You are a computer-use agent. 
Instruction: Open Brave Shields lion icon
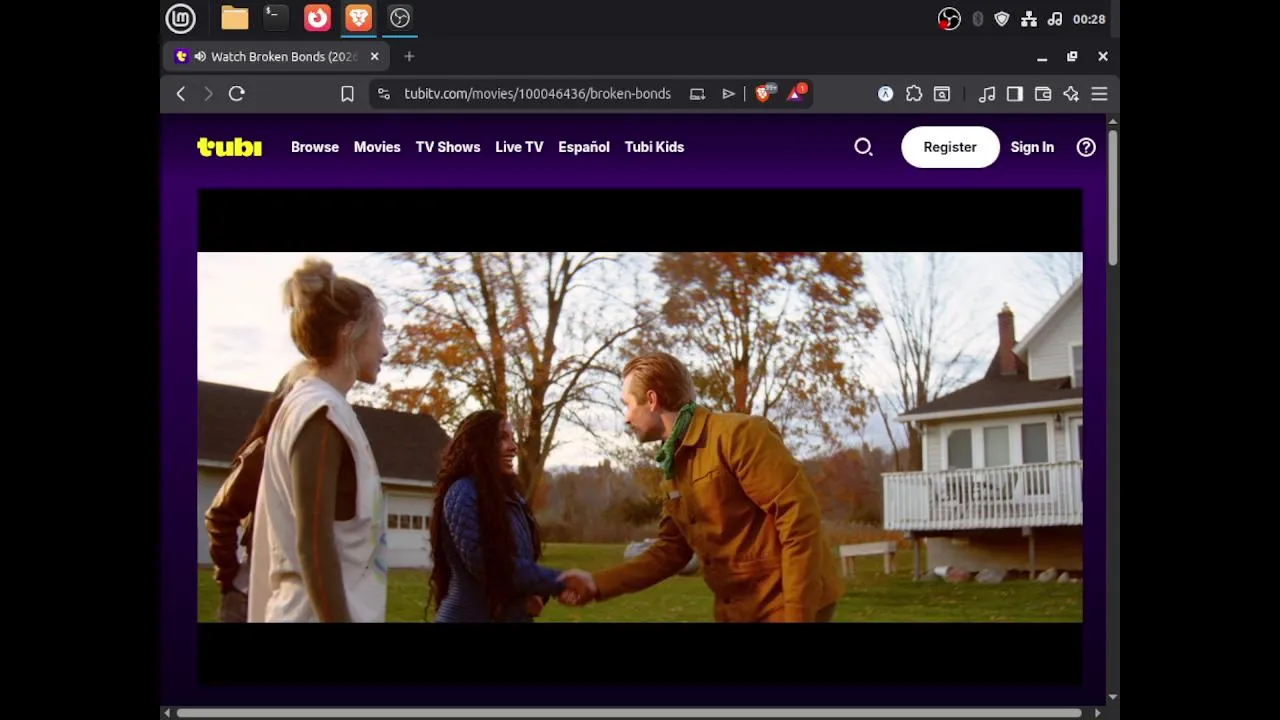(764, 94)
